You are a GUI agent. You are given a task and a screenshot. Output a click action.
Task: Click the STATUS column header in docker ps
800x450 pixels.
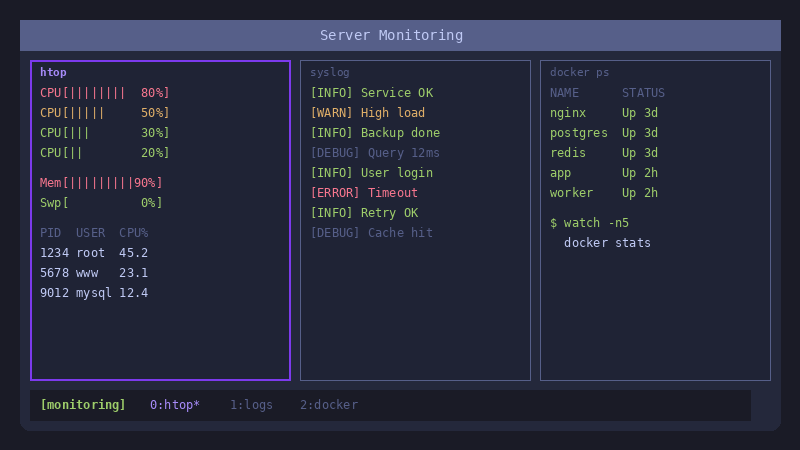point(643,93)
